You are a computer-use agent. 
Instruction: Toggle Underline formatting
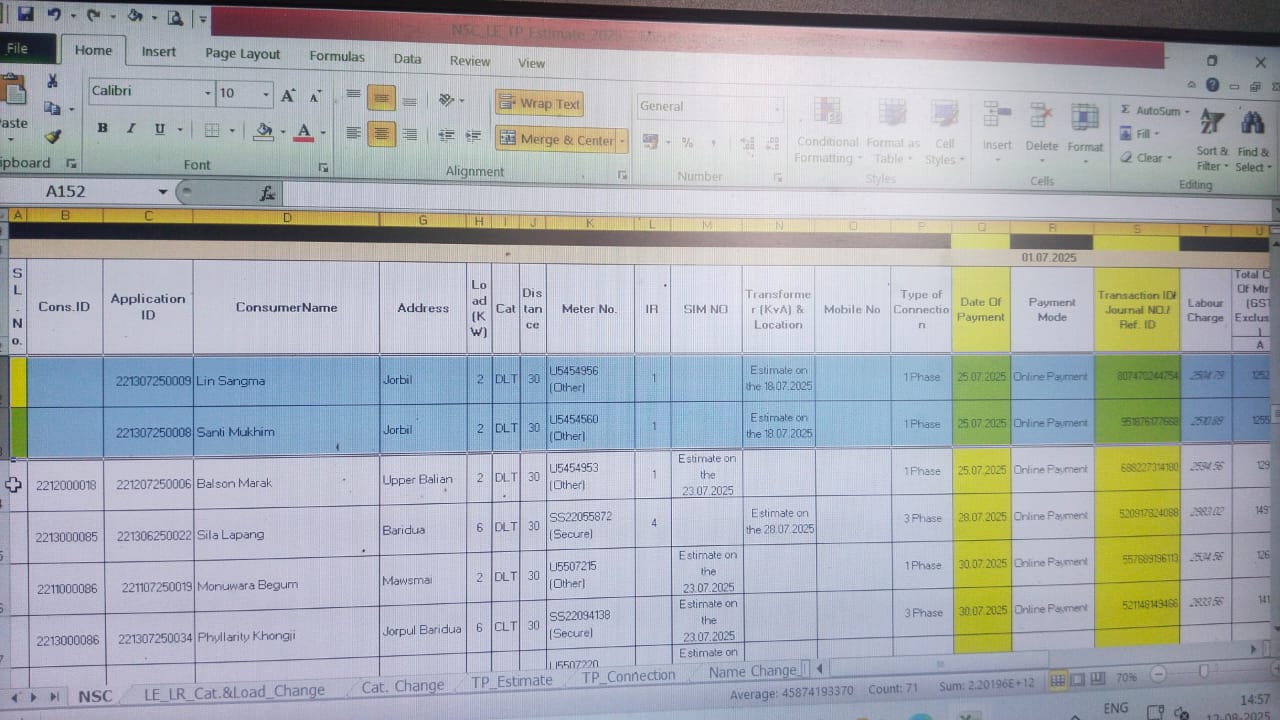159,129
